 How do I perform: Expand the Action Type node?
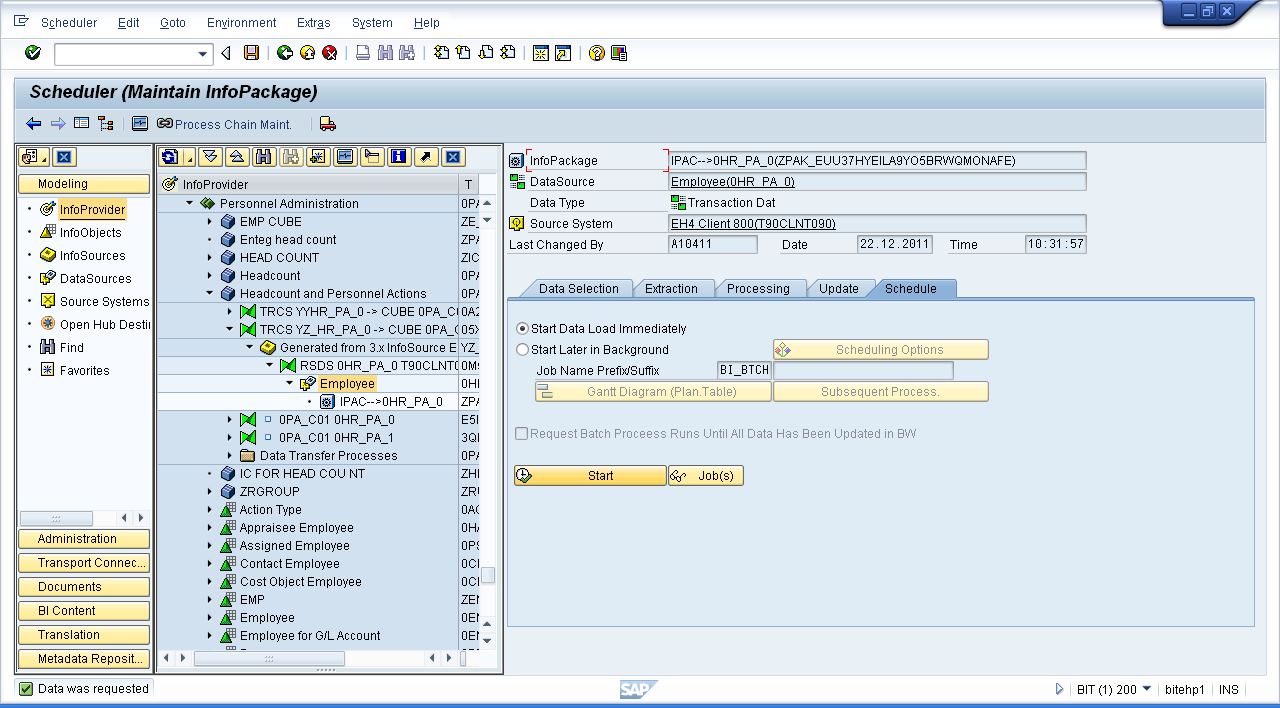pyautogui.click(x=210, y=509)
